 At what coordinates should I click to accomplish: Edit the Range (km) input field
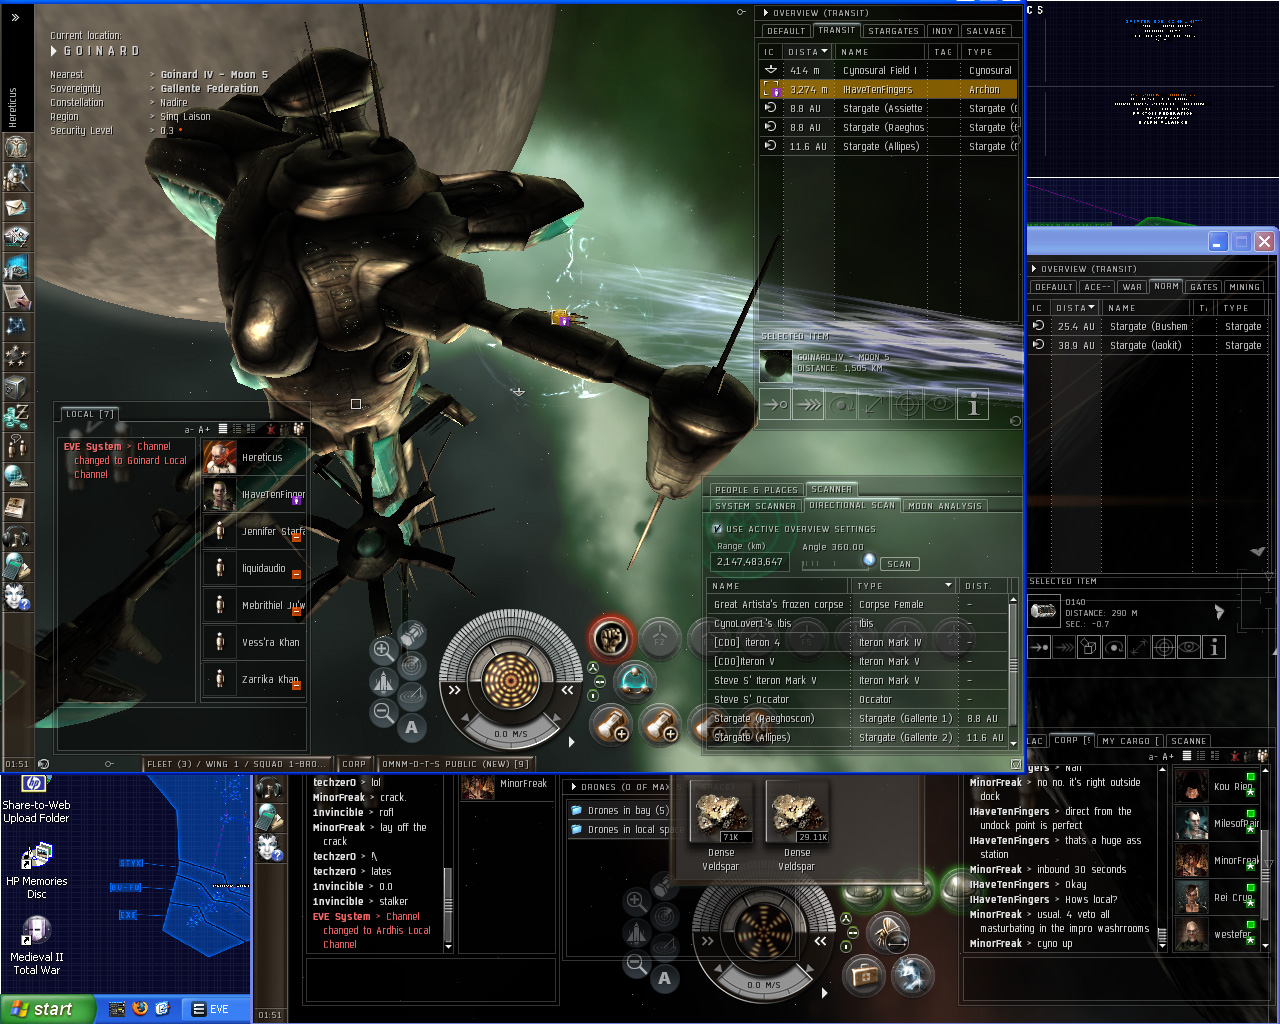pos(750,562)
